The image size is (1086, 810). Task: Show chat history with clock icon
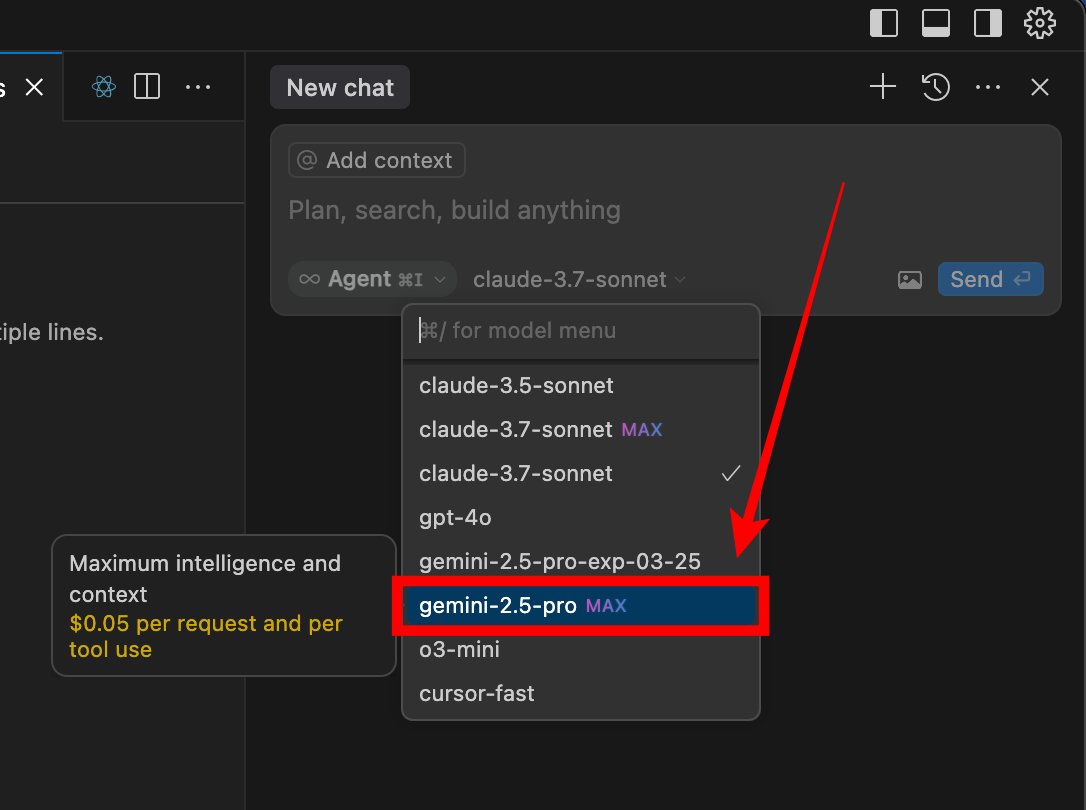(935, 87)
